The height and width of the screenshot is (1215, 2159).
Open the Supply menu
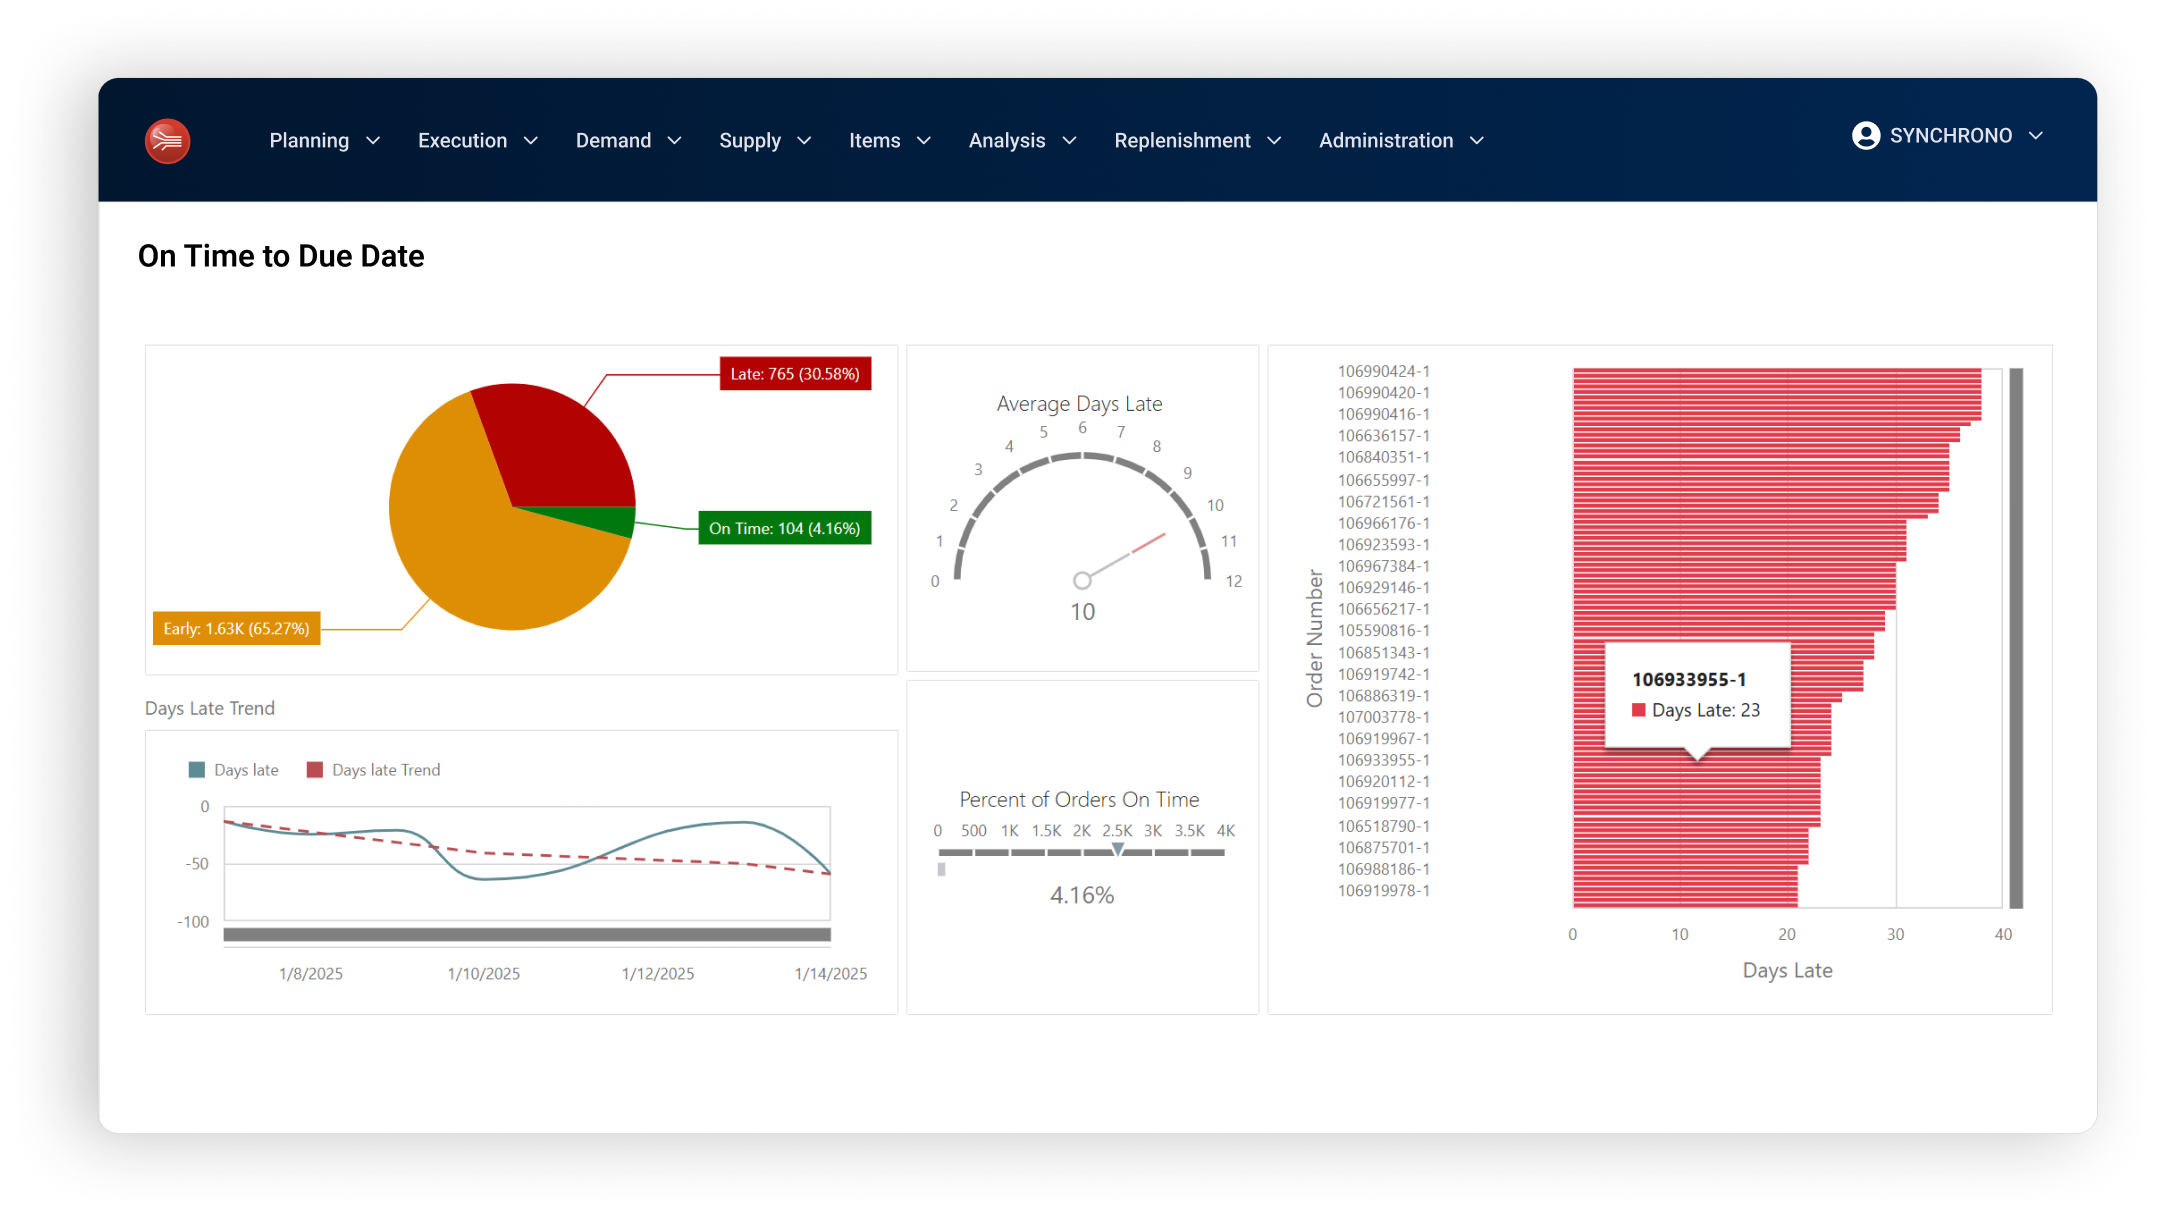click(x=749, y=141)
